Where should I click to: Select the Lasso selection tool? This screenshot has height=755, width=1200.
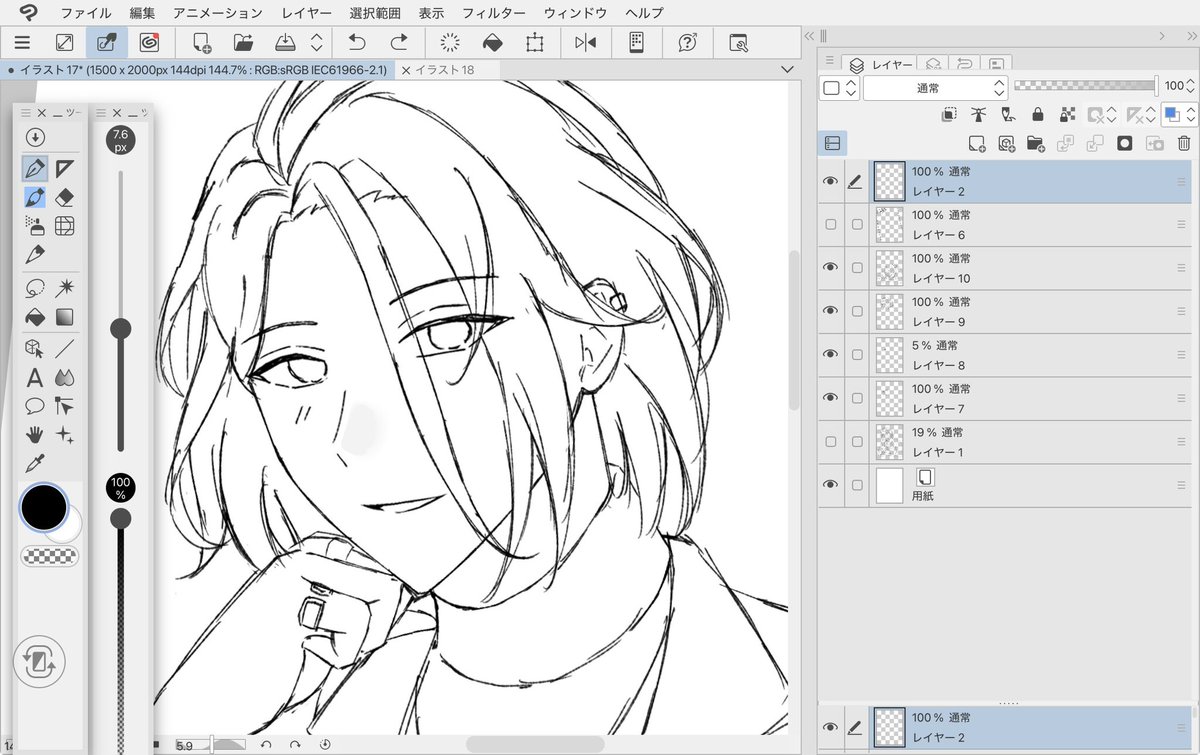pyautogui.click(x=35, y=288)
